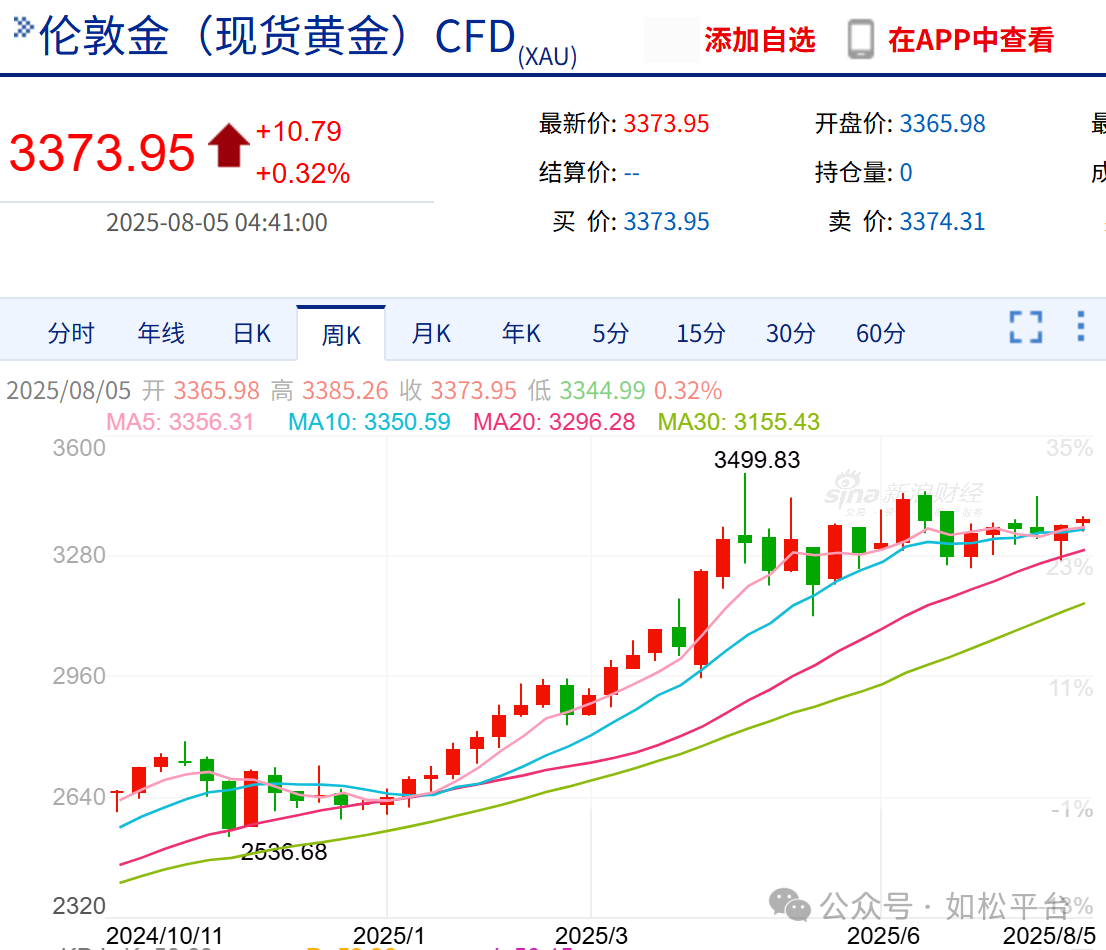Image resolution: width=1106 pixels, height=950 pixels.
Task: Show the 30分 chart
Action: (x=791, y=333)
